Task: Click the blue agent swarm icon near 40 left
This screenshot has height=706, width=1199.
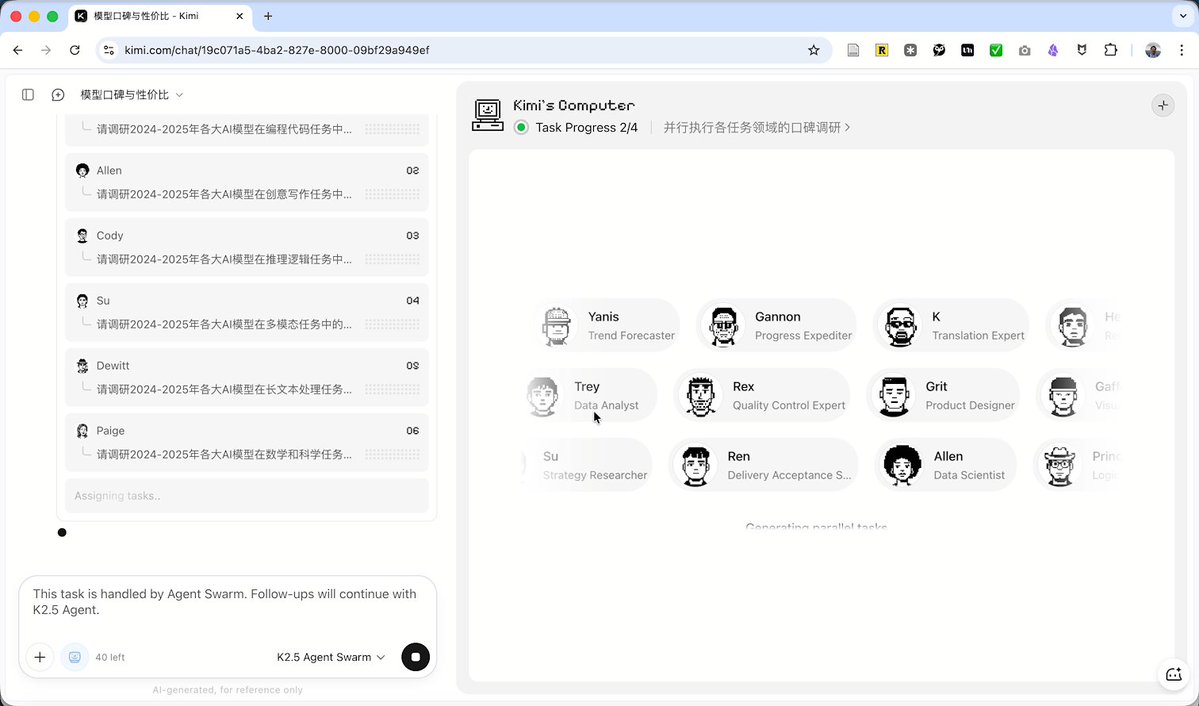Action: click(75, 657)
